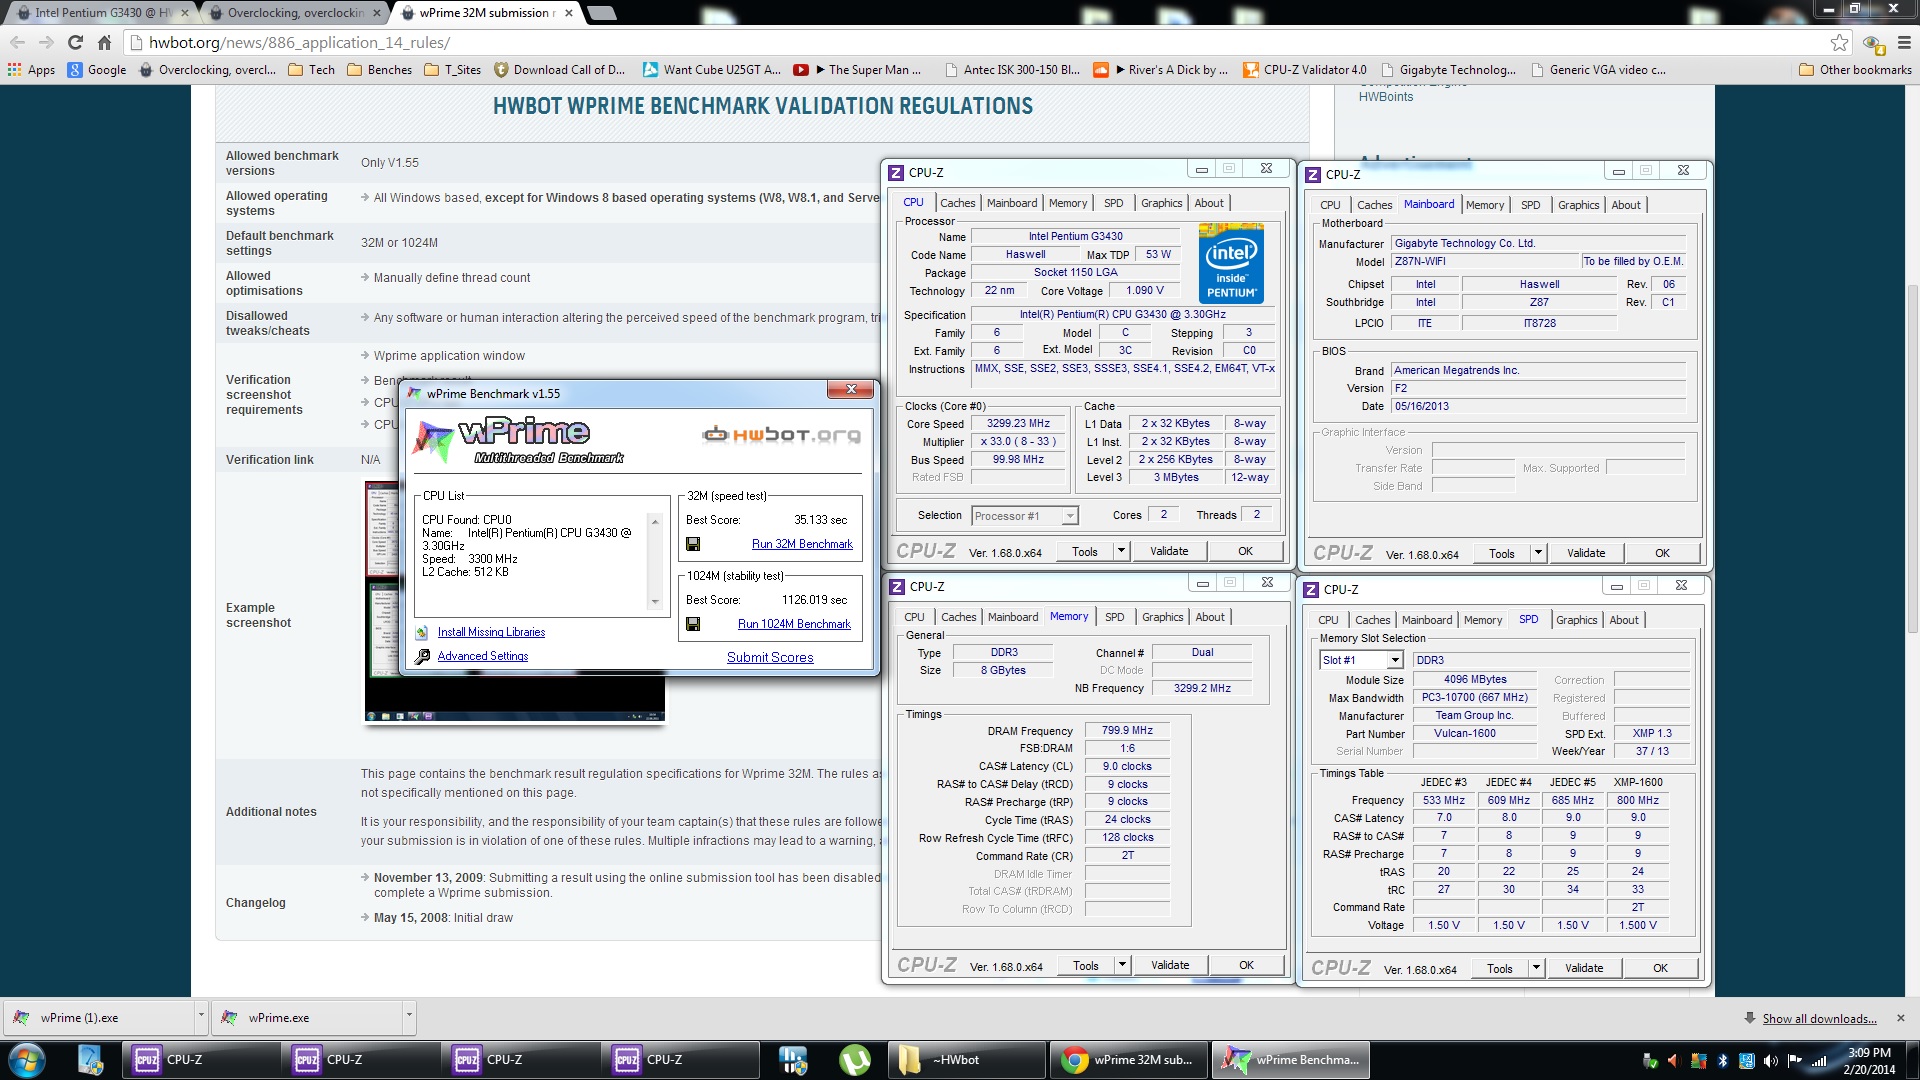This screenshot has height=1080, width=1920.
Task: Click the CPU List scroll up arrow
Action: (x=655, y=521)
